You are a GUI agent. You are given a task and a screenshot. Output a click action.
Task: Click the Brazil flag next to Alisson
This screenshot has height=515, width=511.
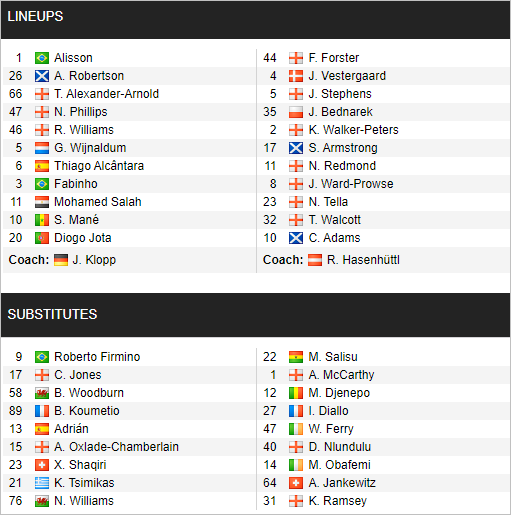pyautogui.click(x=42, y=58)
